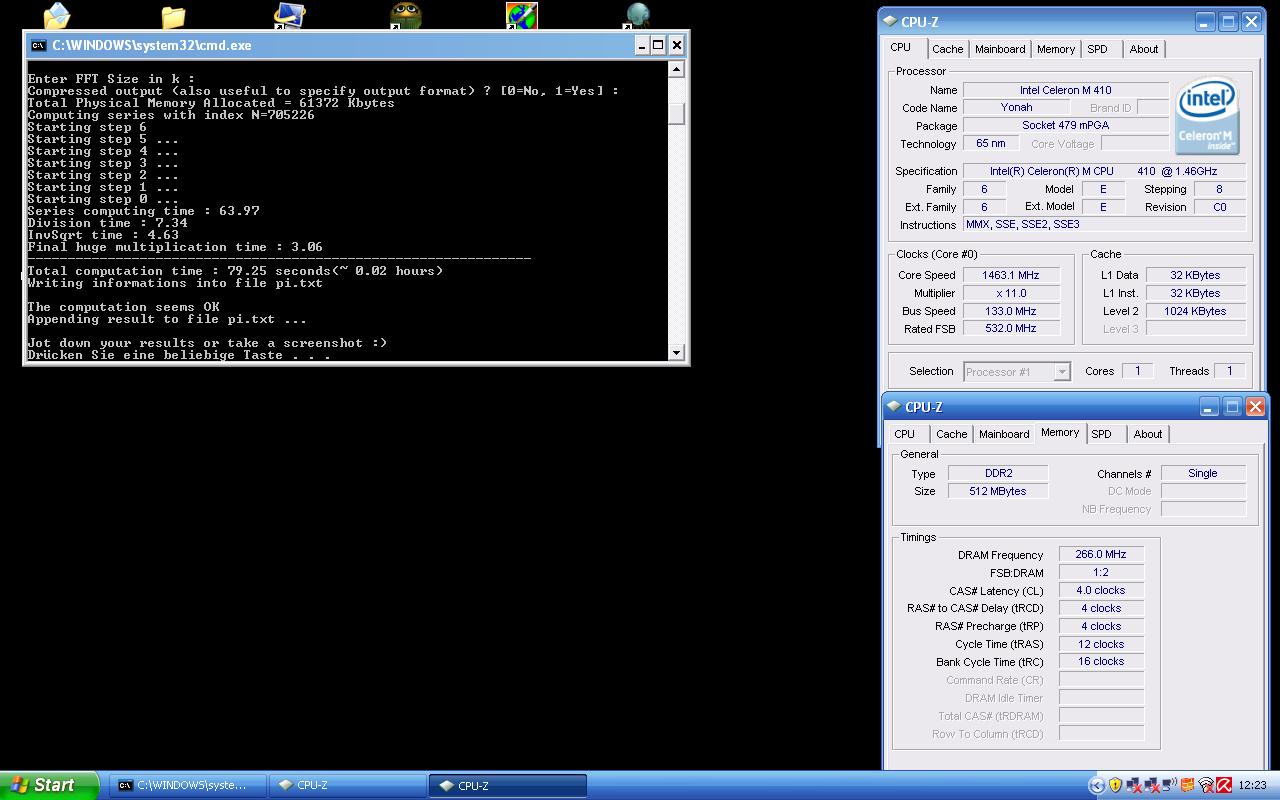The height and width of the screenshot is (800, 1280).
Task: Click the About tab in the CPU-Z window showing Timings
Action: click(1148, 434)
